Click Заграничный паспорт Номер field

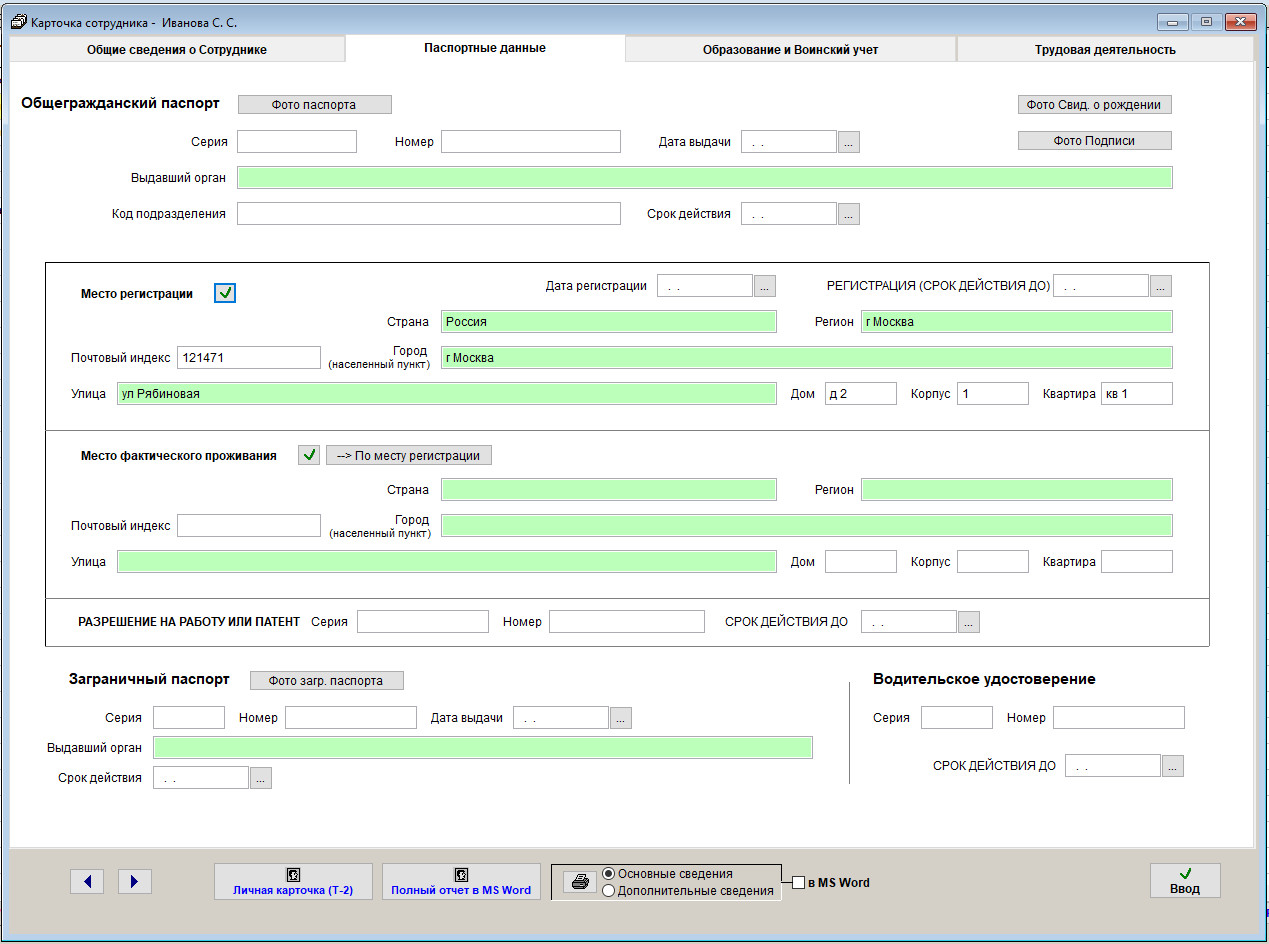(351, 717)
